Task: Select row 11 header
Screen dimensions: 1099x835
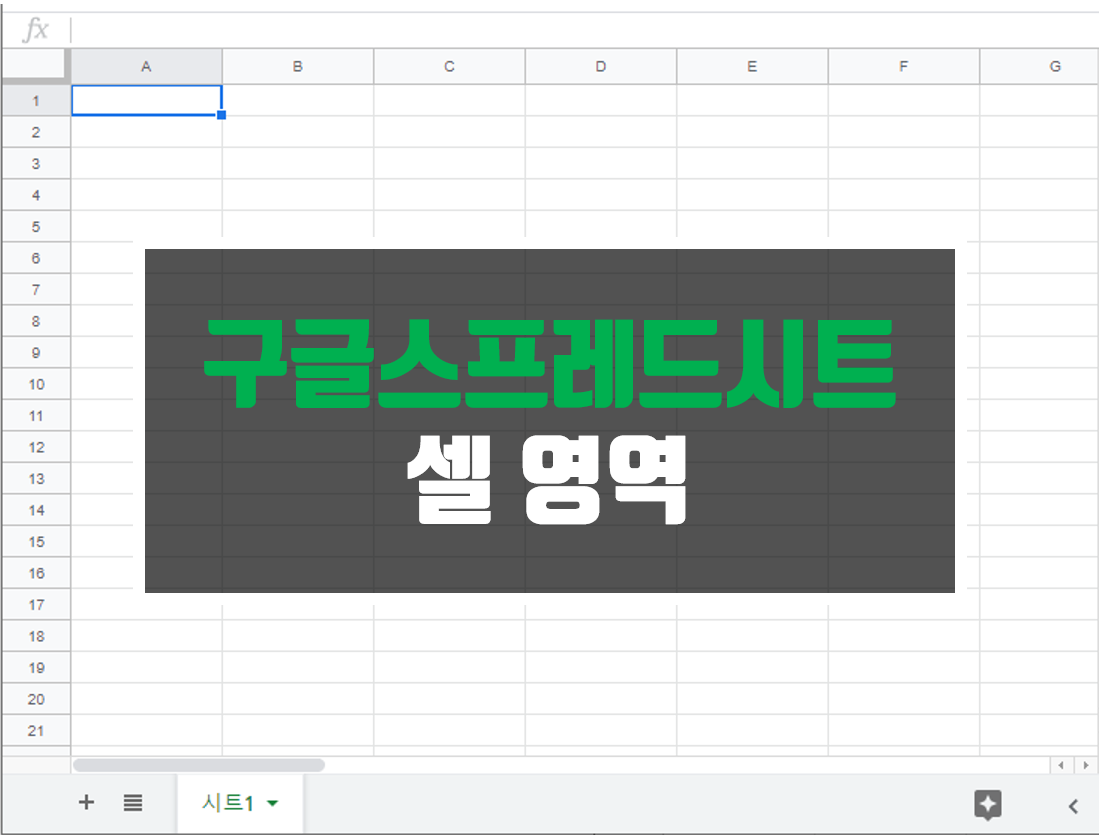Action: pyautogui.click(x=36, y=416)
